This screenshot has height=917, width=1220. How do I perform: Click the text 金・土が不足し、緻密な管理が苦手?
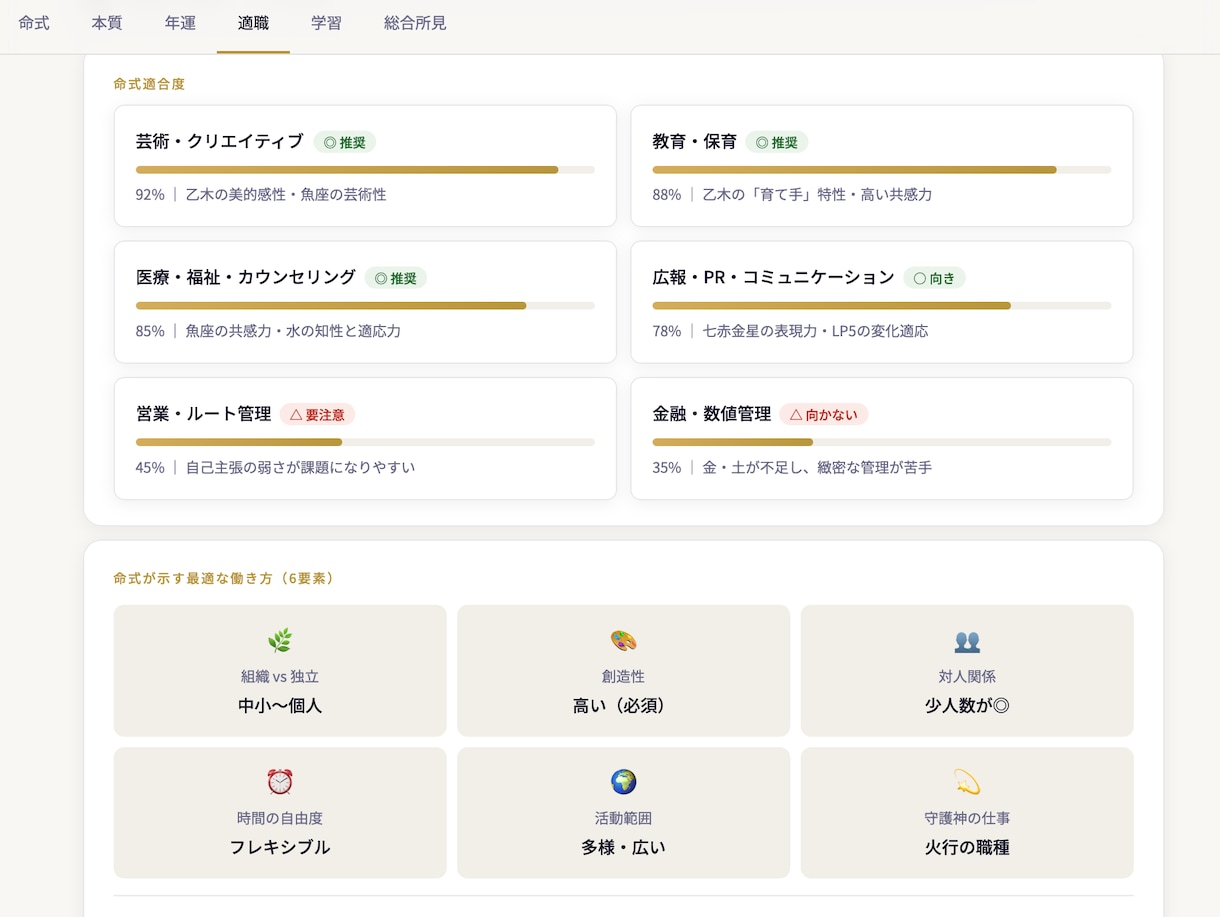(817, 467)
